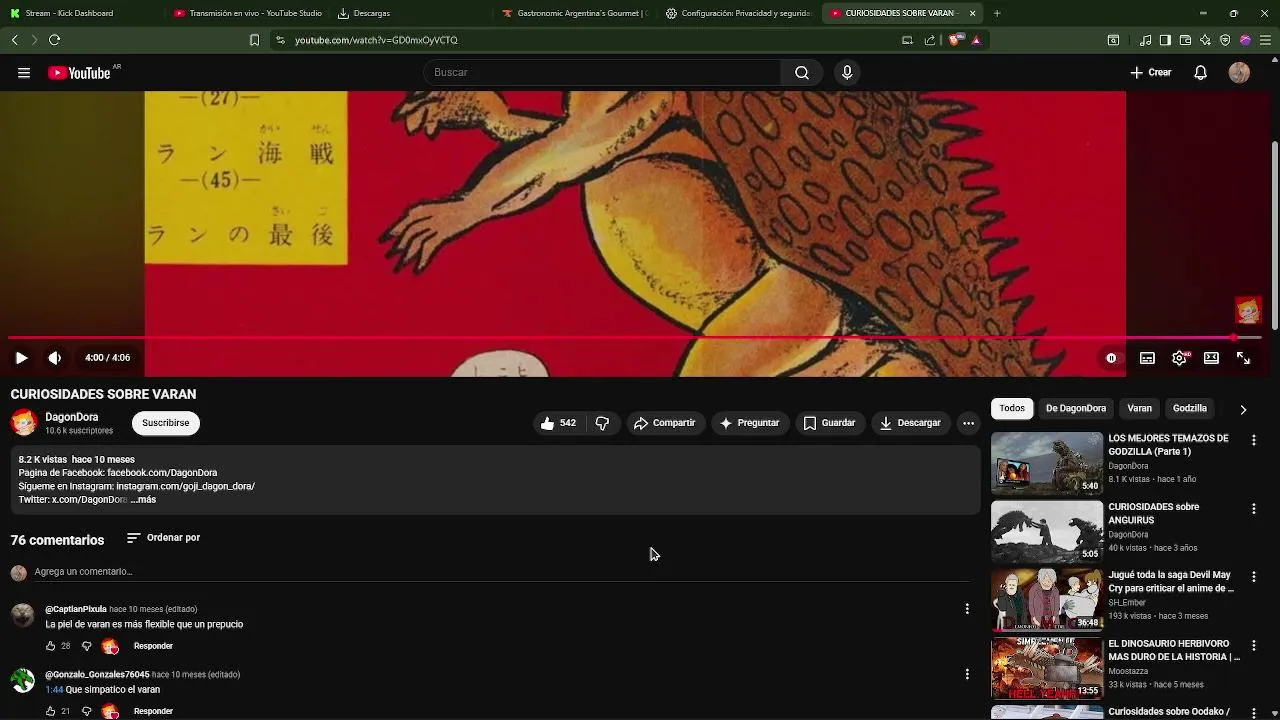Open the Devil May Cry video title

click(x=1171, y=582)
